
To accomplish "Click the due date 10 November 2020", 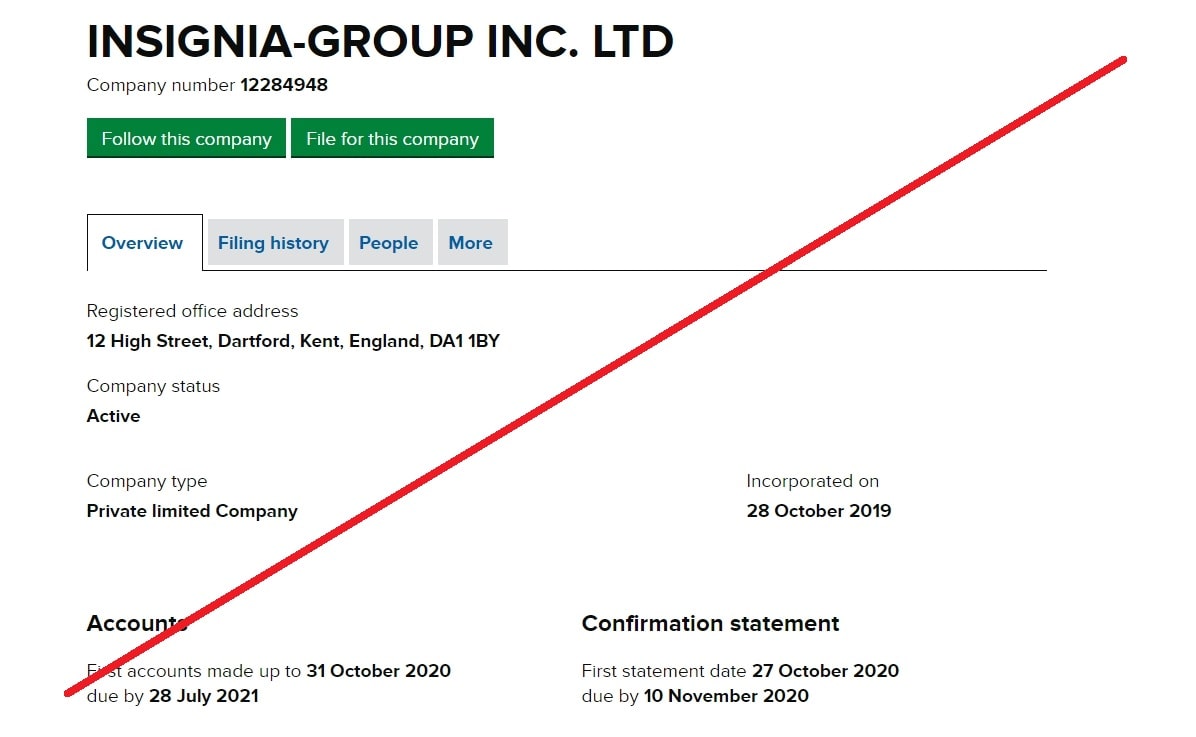I will (x=726, y=696).
